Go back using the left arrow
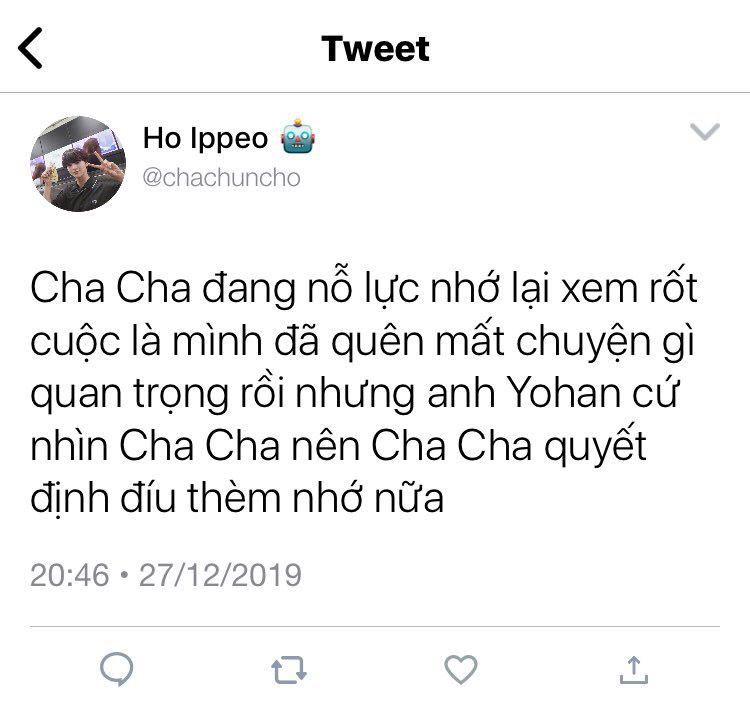 tap(30, 48)
